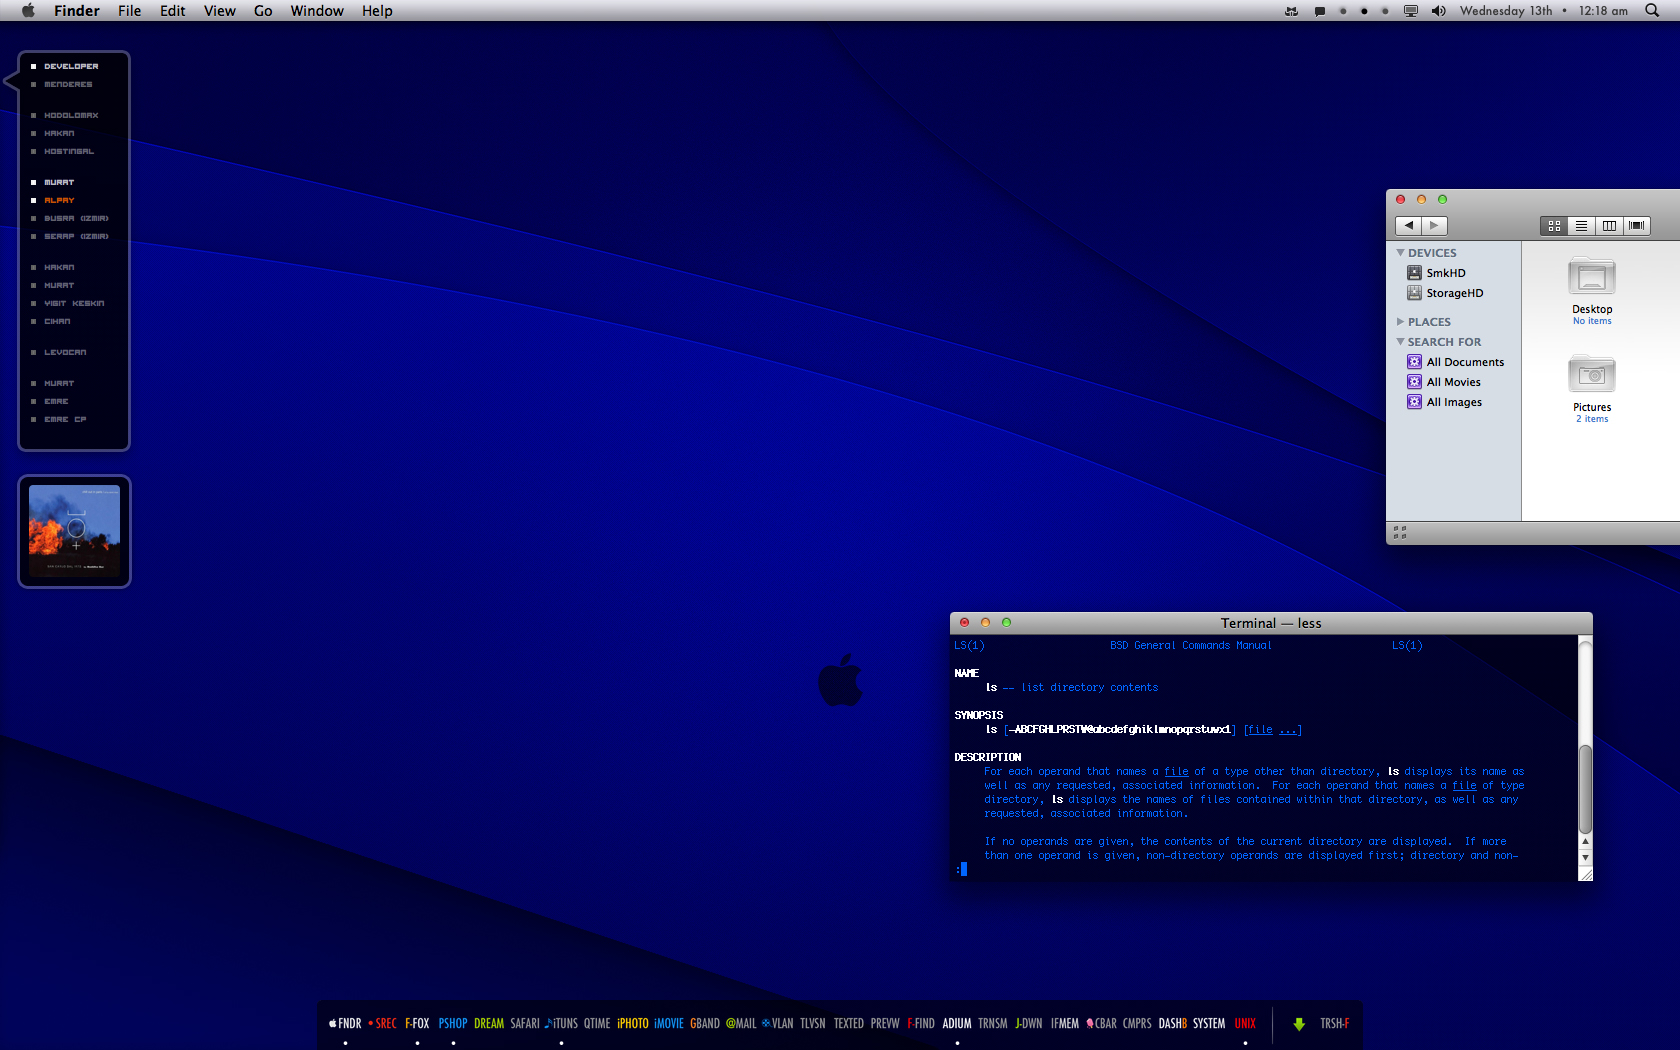
Task: Open F-FIND in the dock
Action: click(x=921, y=1023)
